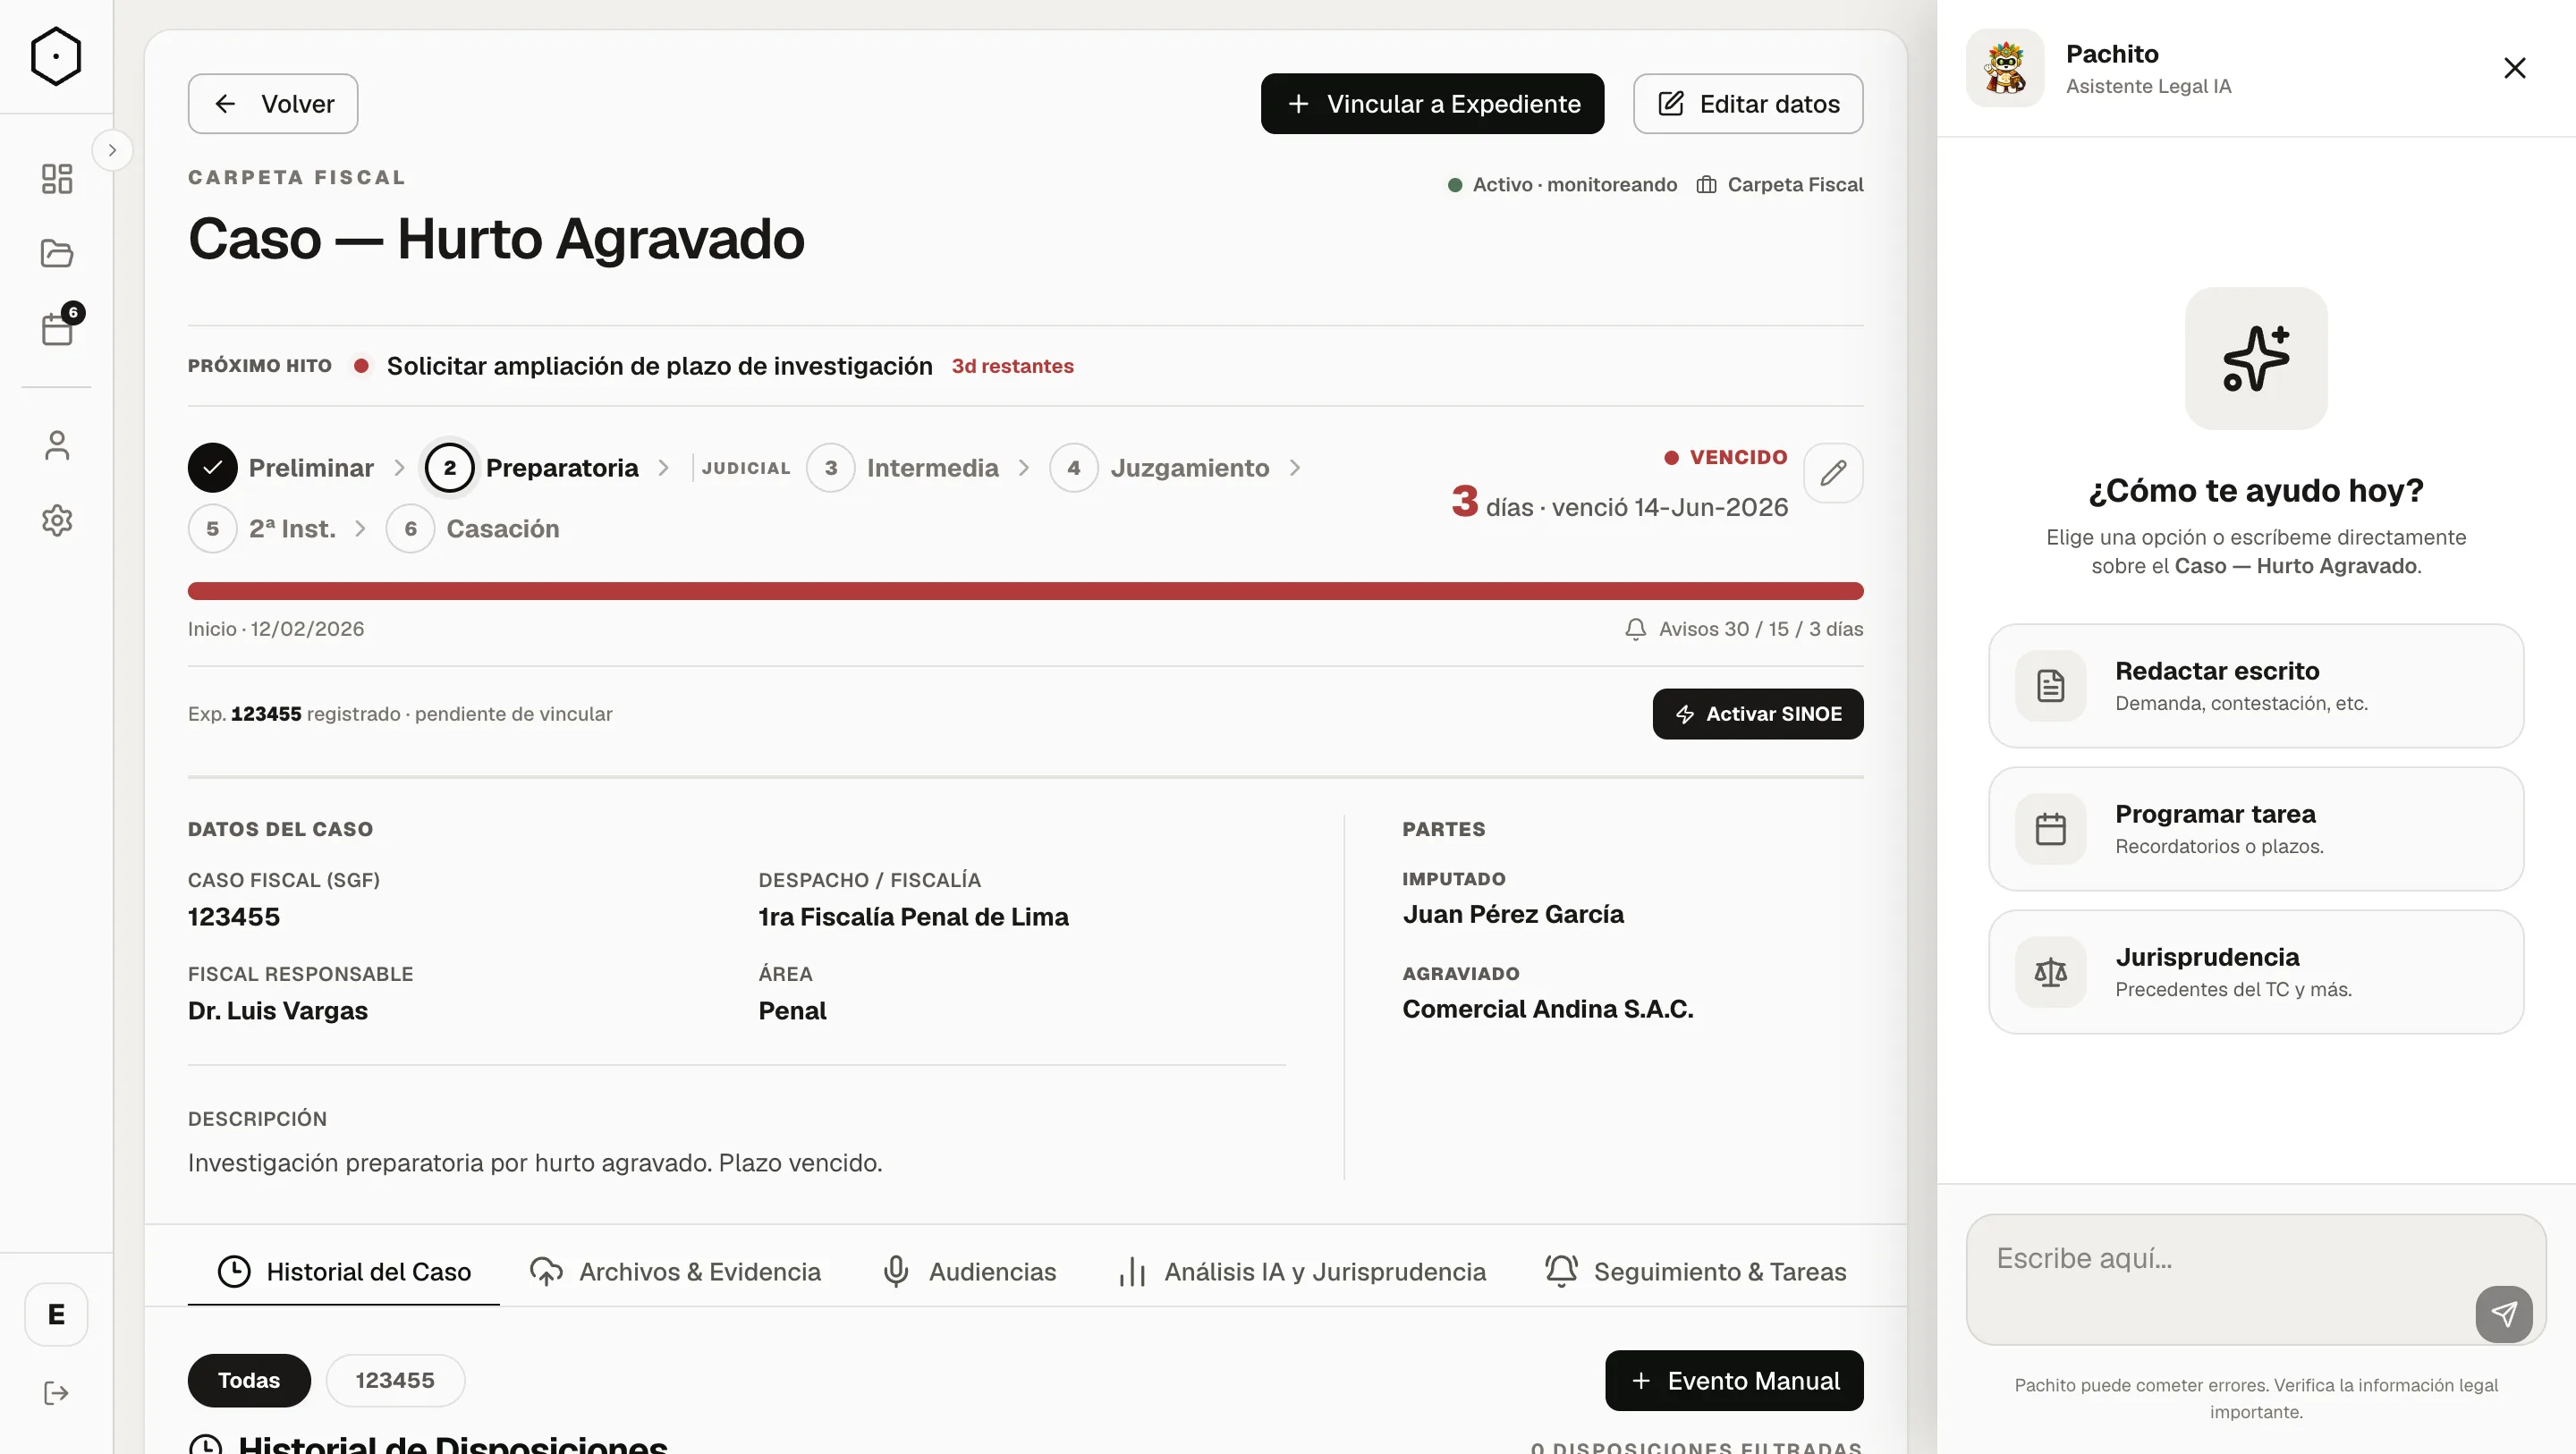This screenshot has height=1454, width=2576.
Task: Select the Todas filter chip
Action: pos(249,1381)
